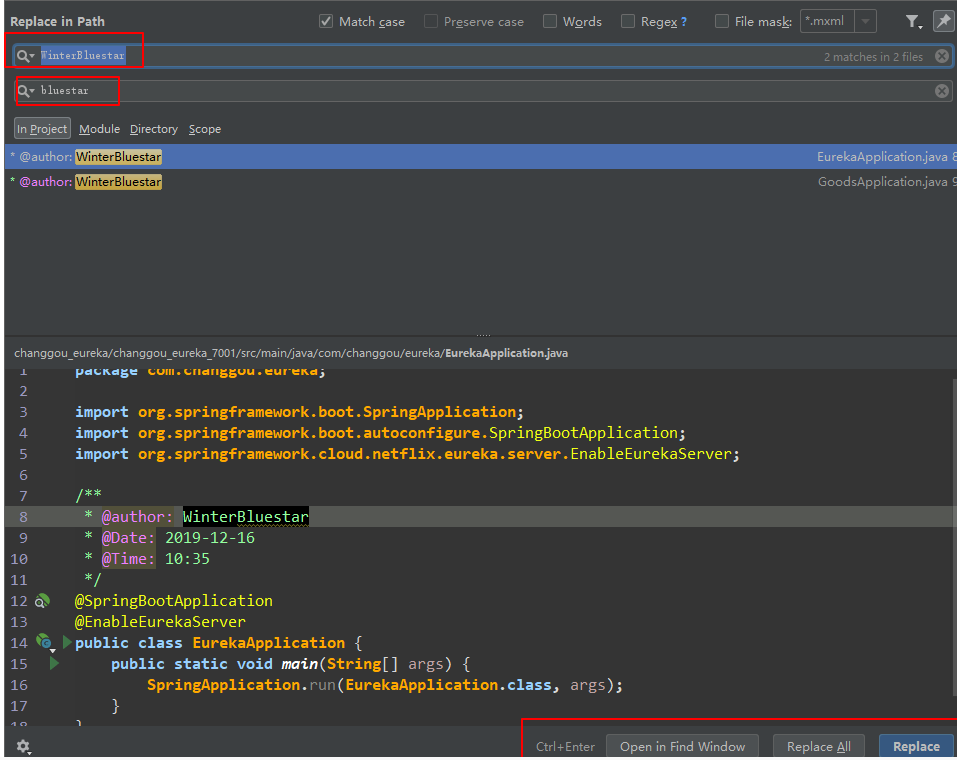Enable the File mask checkbox
The image size is (957, 760).
coord(722,21)
